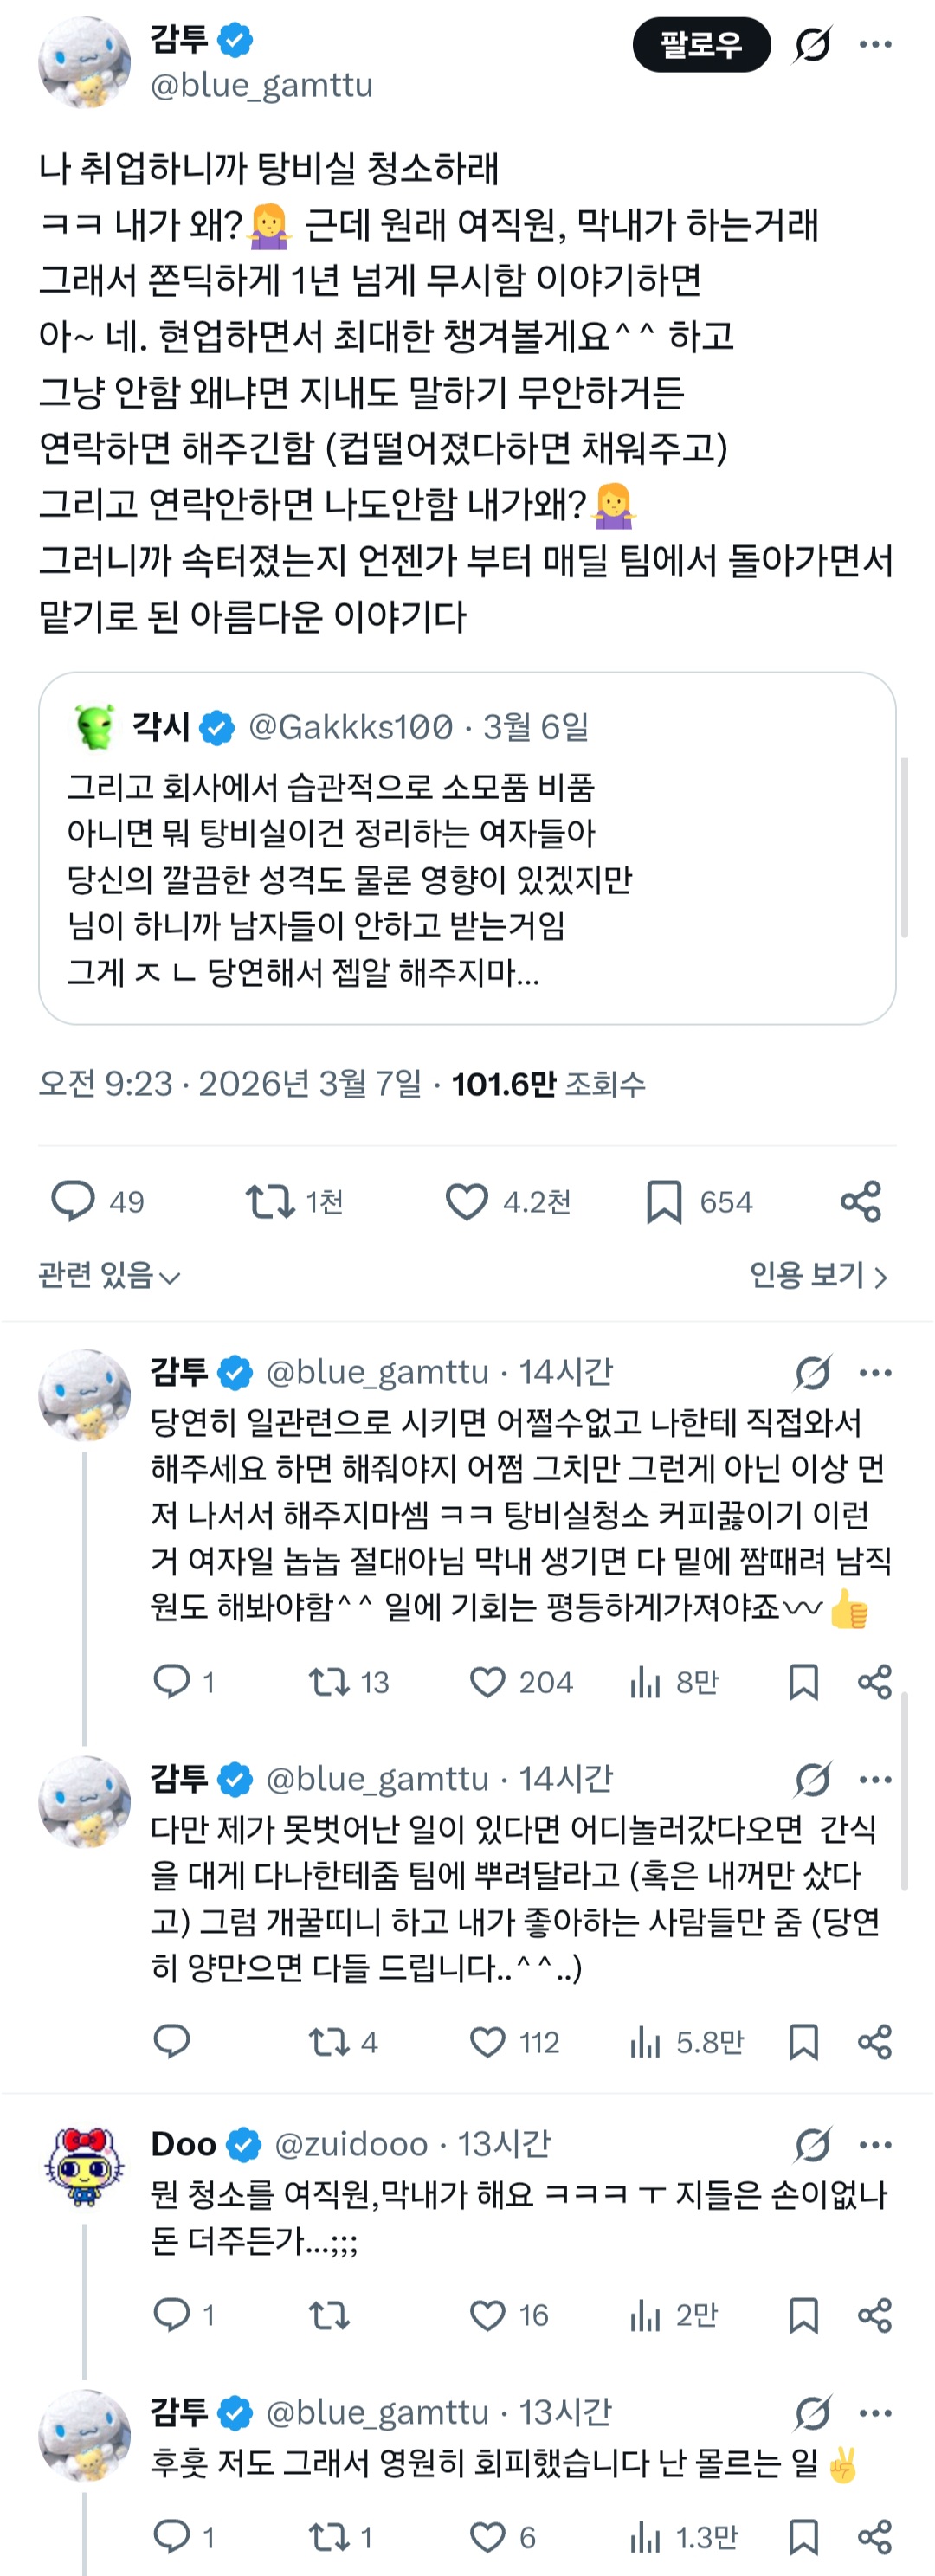Open the more options menu on main post
Image resolution: width=935 pixels, height=2576 pixels.
(x=875, y=45)
